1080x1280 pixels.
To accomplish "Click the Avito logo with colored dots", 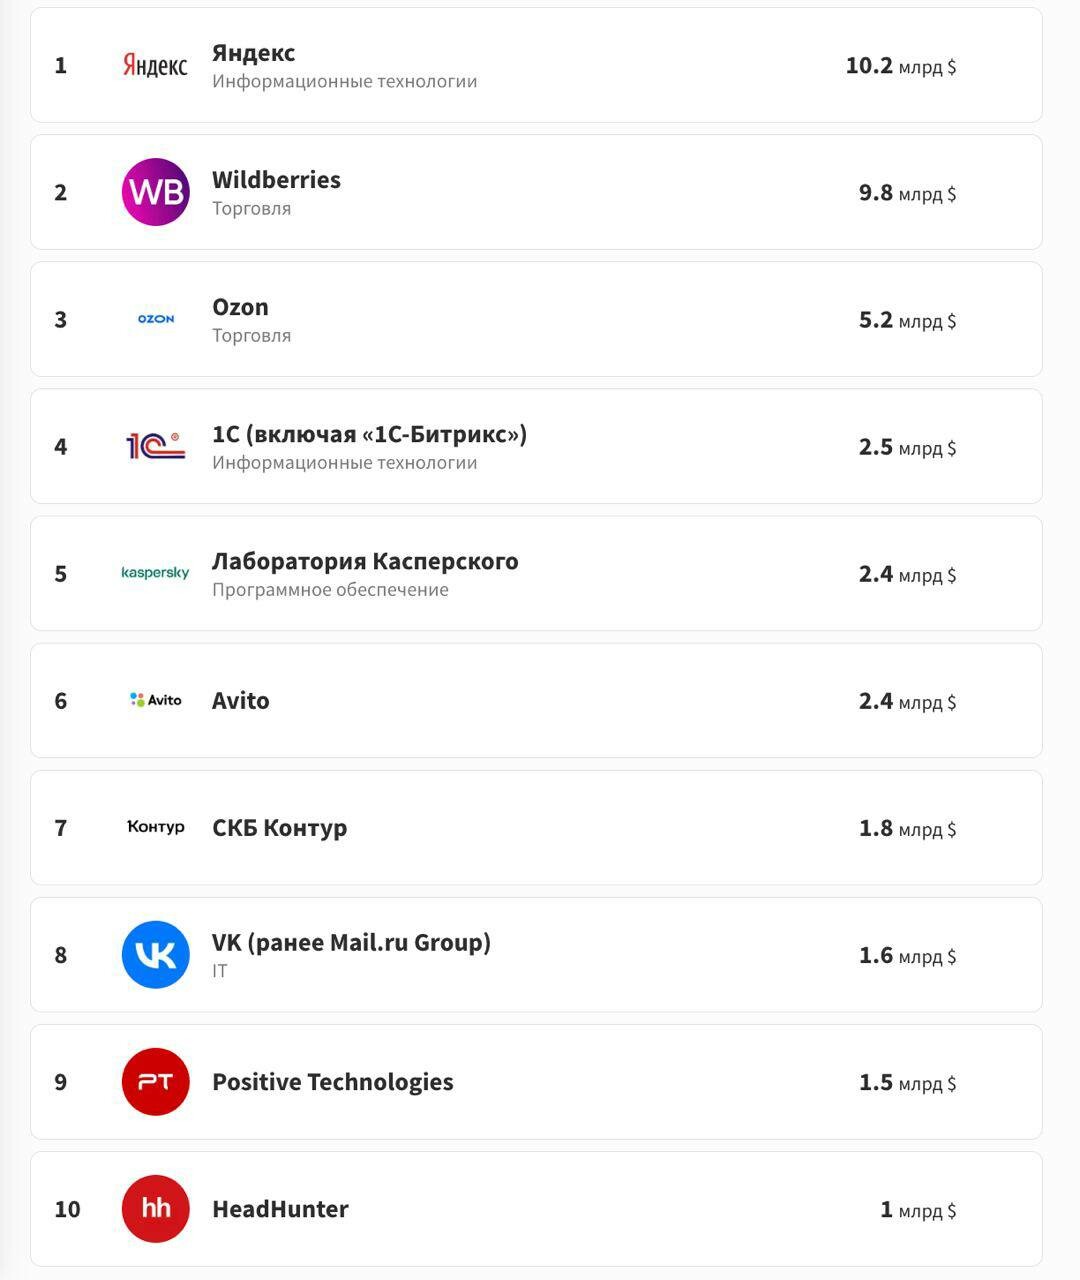I will pos(156,700).
